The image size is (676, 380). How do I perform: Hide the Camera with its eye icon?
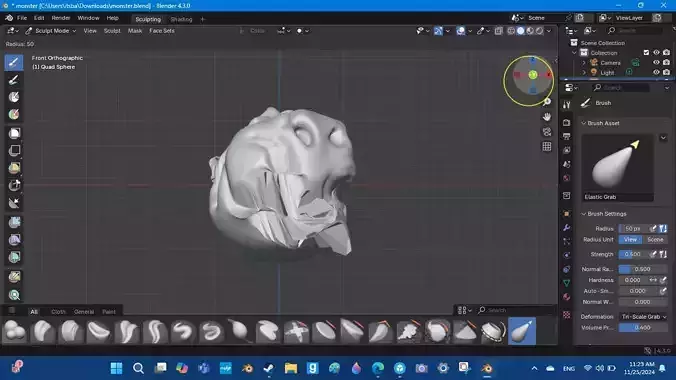pyautogui.click(x=656, y=63)
